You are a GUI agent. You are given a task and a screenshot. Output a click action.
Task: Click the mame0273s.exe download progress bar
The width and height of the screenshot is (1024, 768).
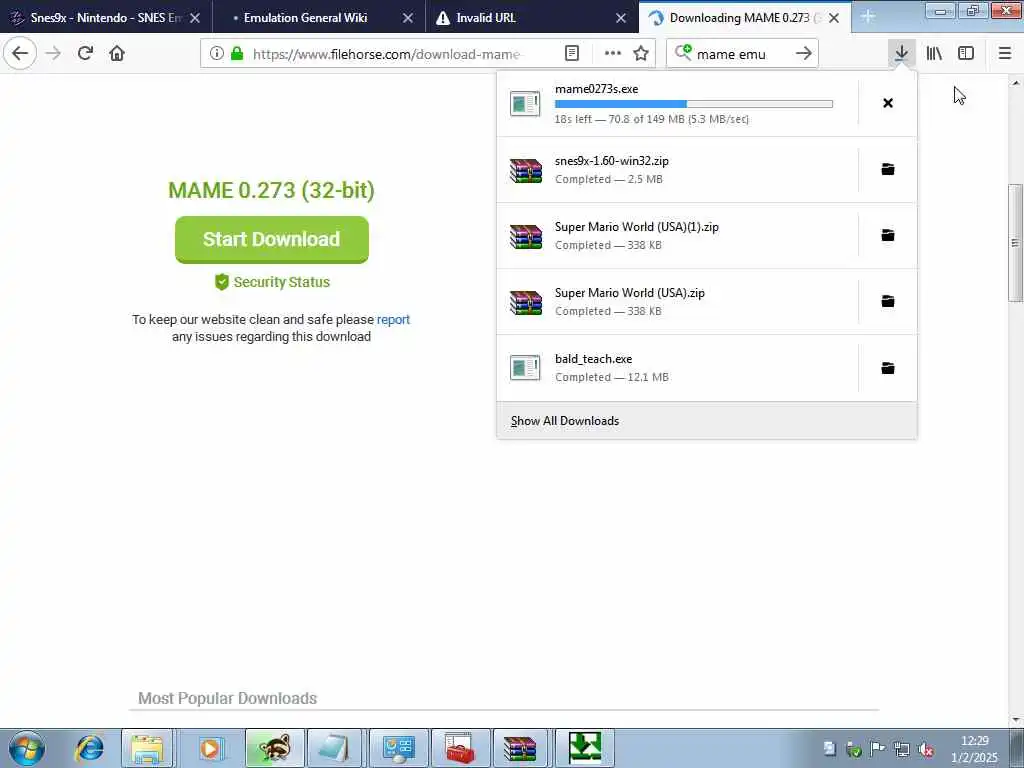click(694, 104)
